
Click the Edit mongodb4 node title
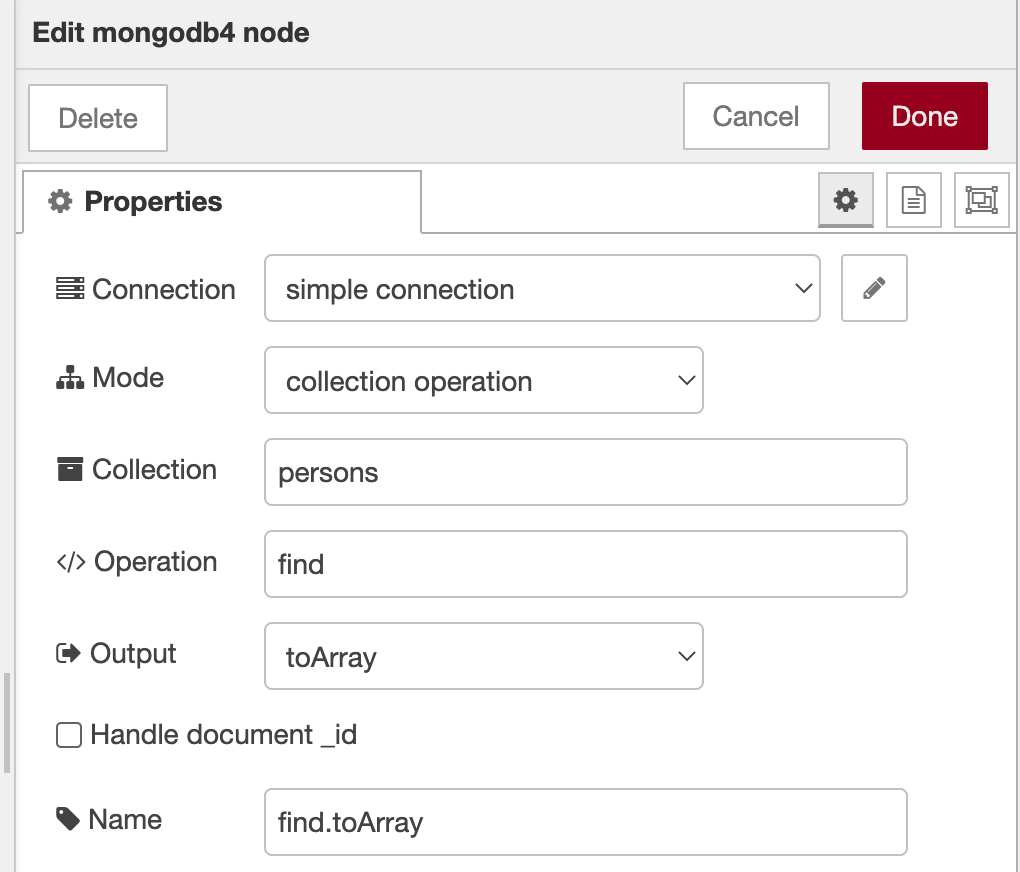[x=171, y=33]
